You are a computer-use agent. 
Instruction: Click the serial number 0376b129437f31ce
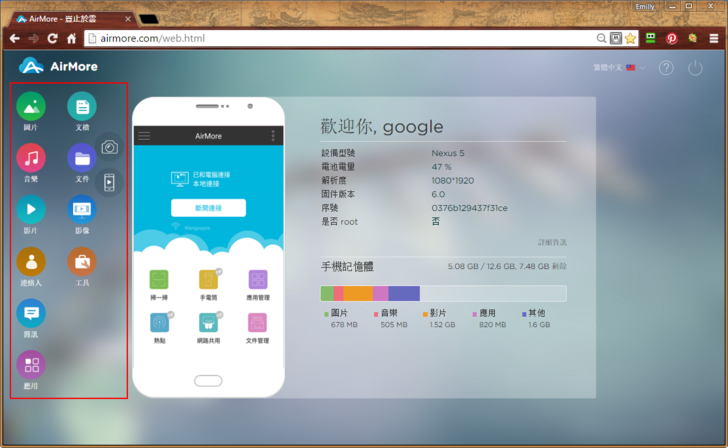(469, 208)
